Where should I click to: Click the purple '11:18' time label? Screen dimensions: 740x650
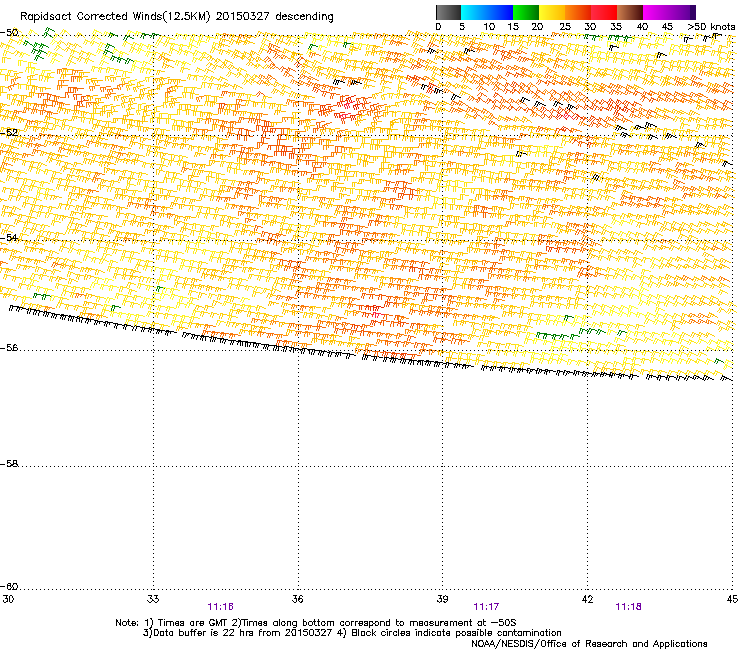tap(628, 607)
